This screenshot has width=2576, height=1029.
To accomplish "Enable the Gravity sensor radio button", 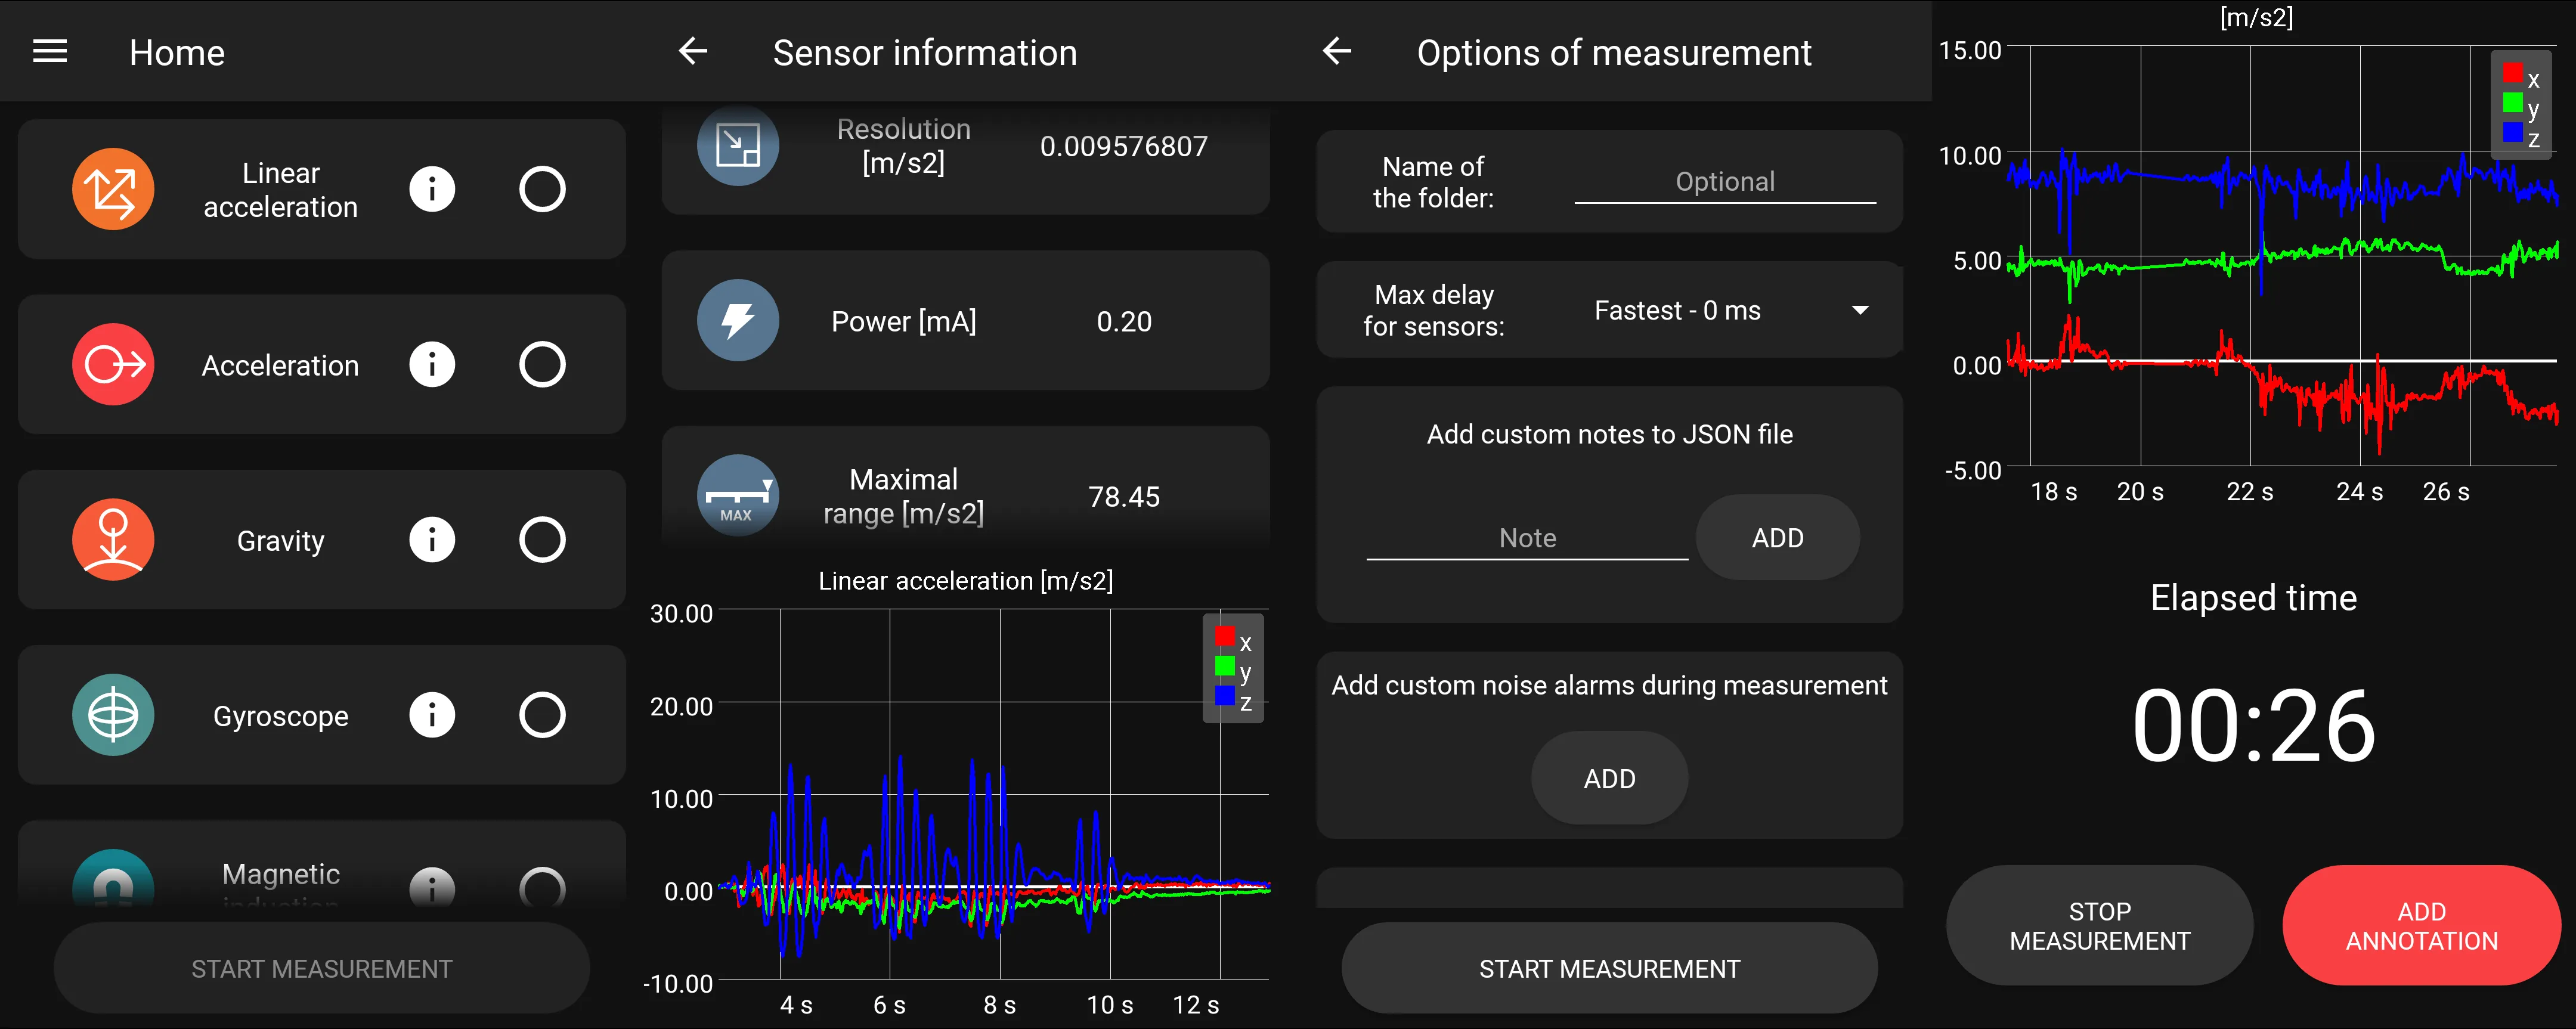I will [542, 540].
